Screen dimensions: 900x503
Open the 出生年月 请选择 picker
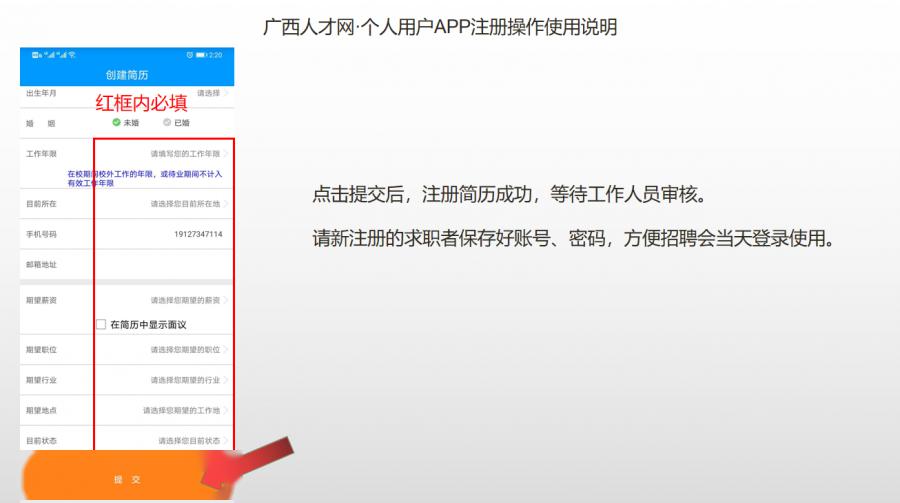(x=212, y=93)
